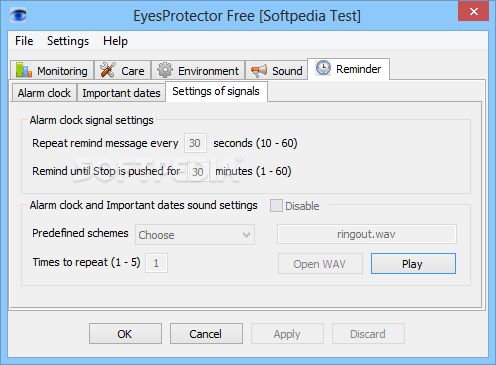Play the ringout.wav sound
This screenshot has width=496, height=365.
click(x=413, y=264)
